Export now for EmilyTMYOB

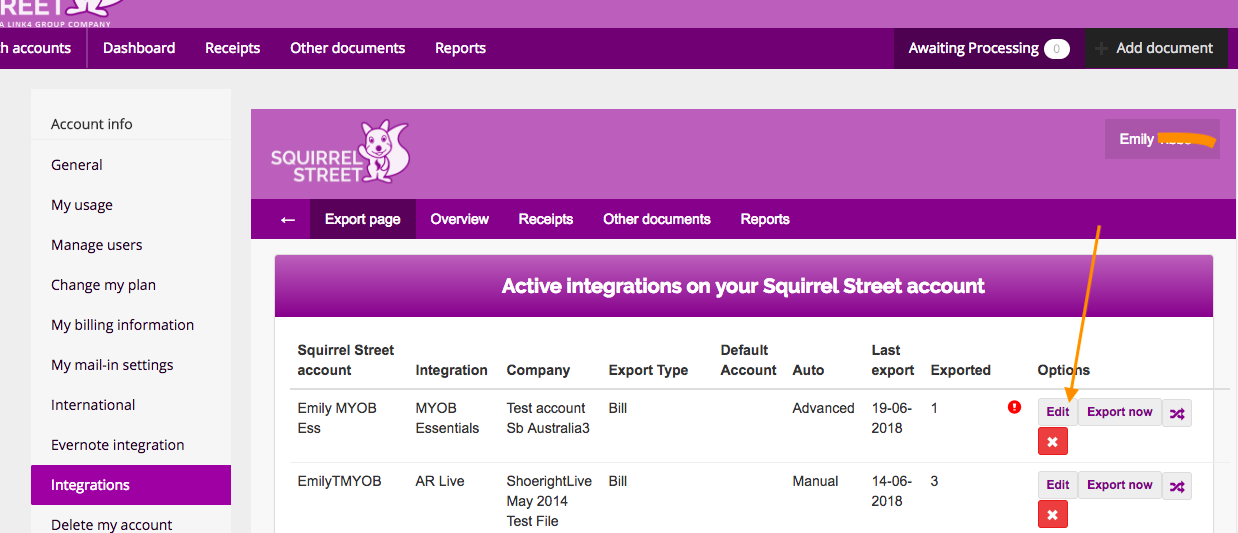pyautogui.click(x=1120, y=485)
